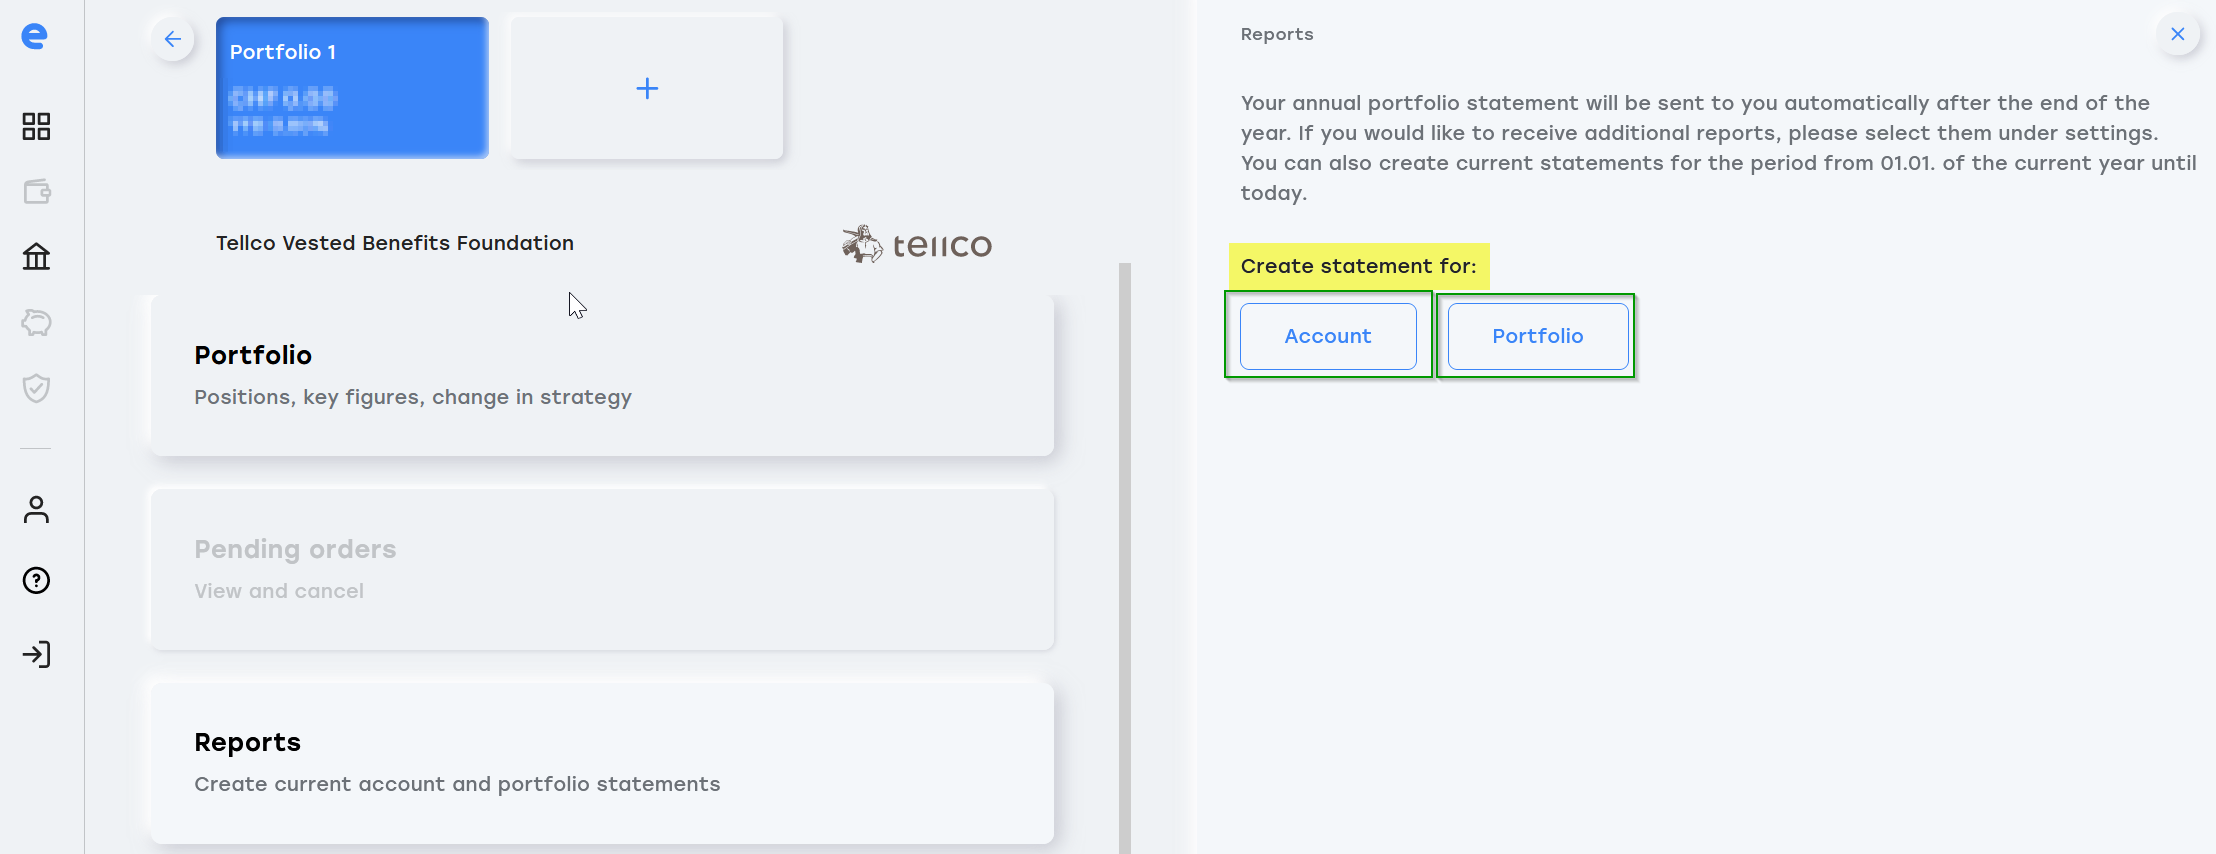
Task: Click the logout arrow icon in sidebar
Action: pyautogui.click(x=36, y=654)
